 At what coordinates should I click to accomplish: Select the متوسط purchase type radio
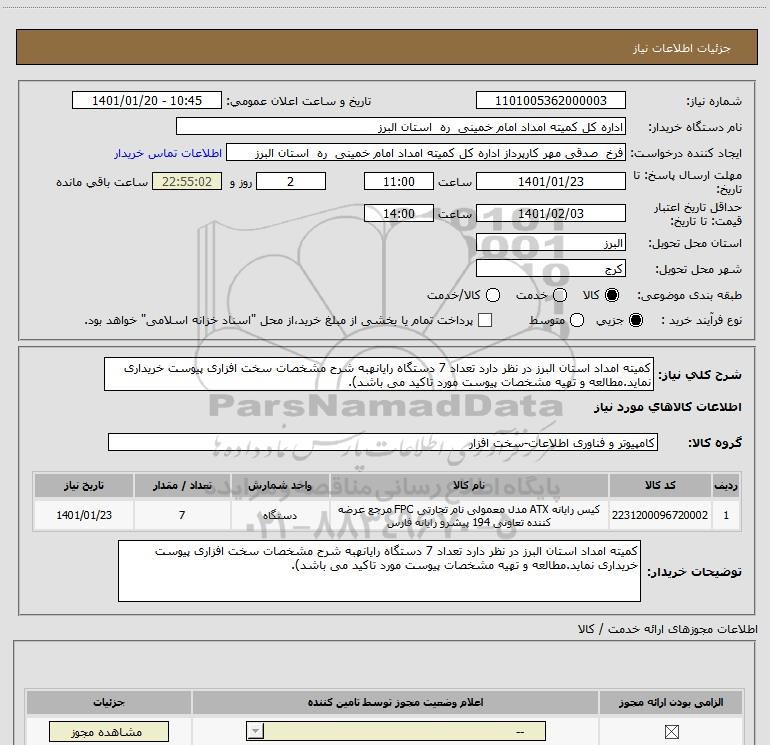click(577, 320)
